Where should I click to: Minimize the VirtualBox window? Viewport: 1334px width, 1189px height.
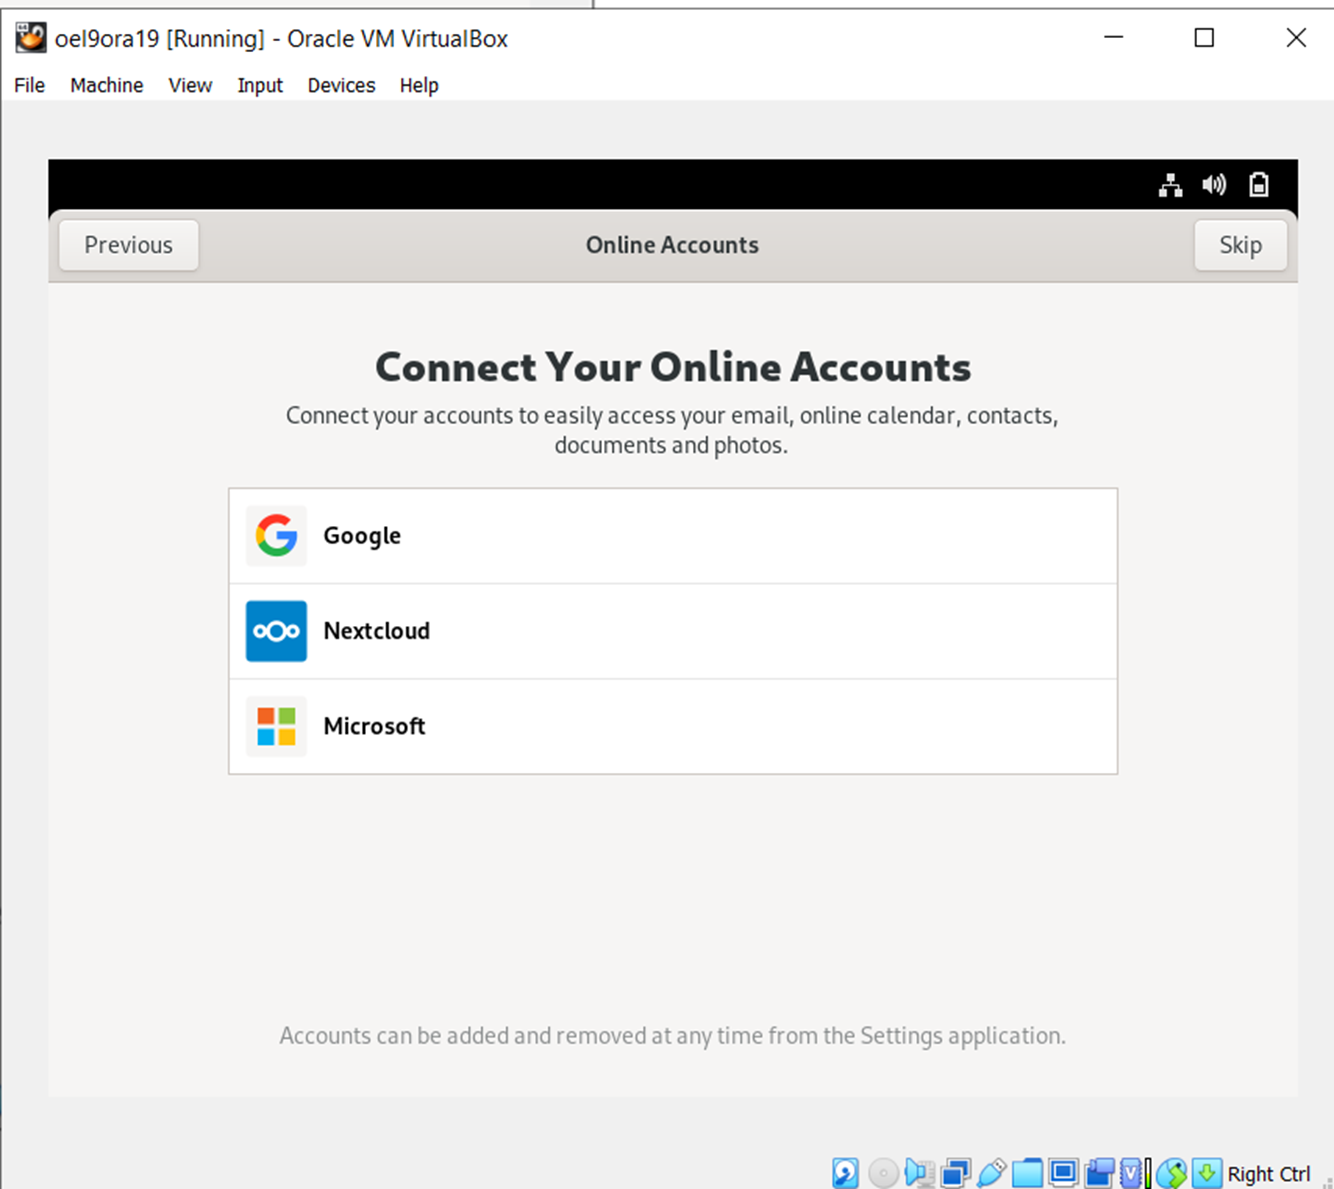tap(1113, 38)
